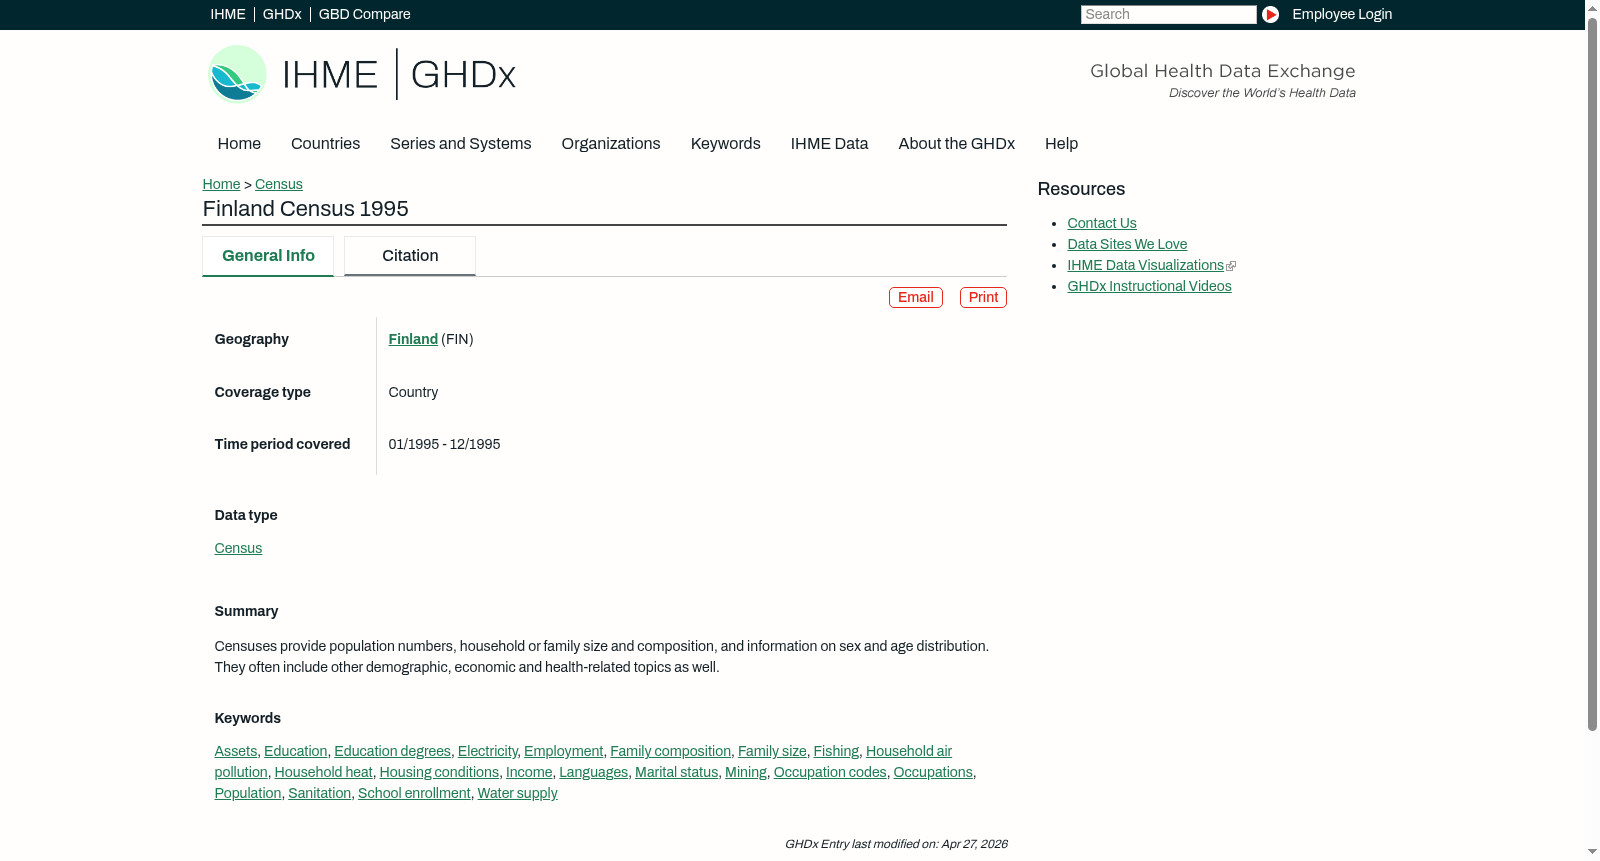Click the scrollbar up arrow

click(x=1592, y=7)
